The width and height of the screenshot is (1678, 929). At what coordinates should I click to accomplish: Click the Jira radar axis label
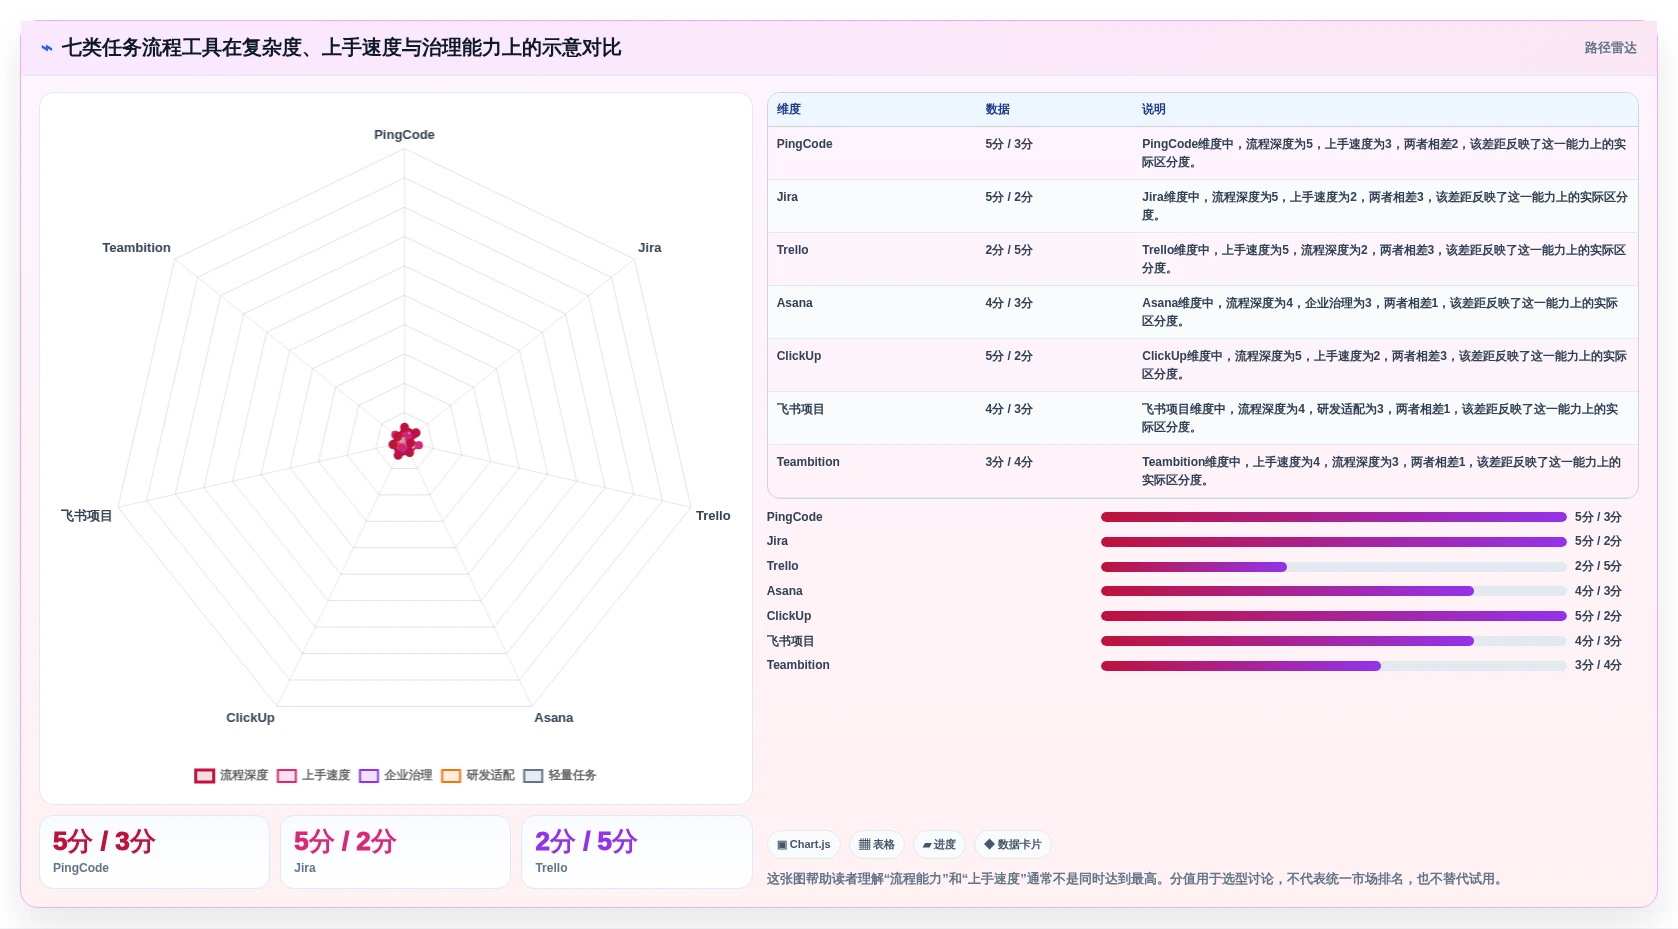point(650,248)
